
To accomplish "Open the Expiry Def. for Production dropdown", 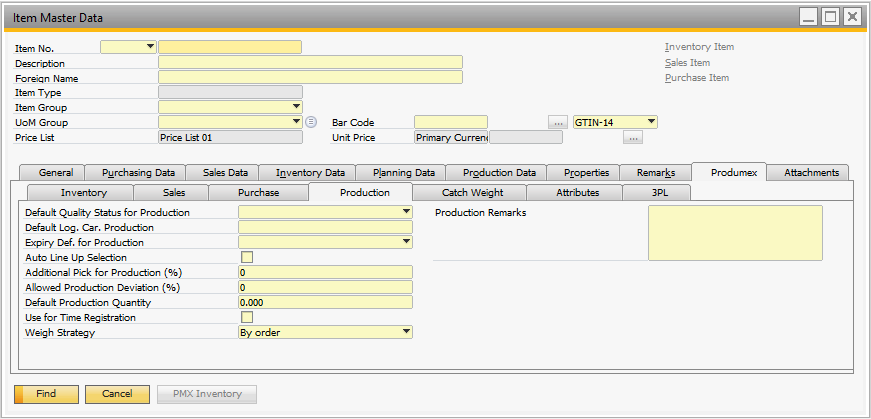I will click(406, 242).
